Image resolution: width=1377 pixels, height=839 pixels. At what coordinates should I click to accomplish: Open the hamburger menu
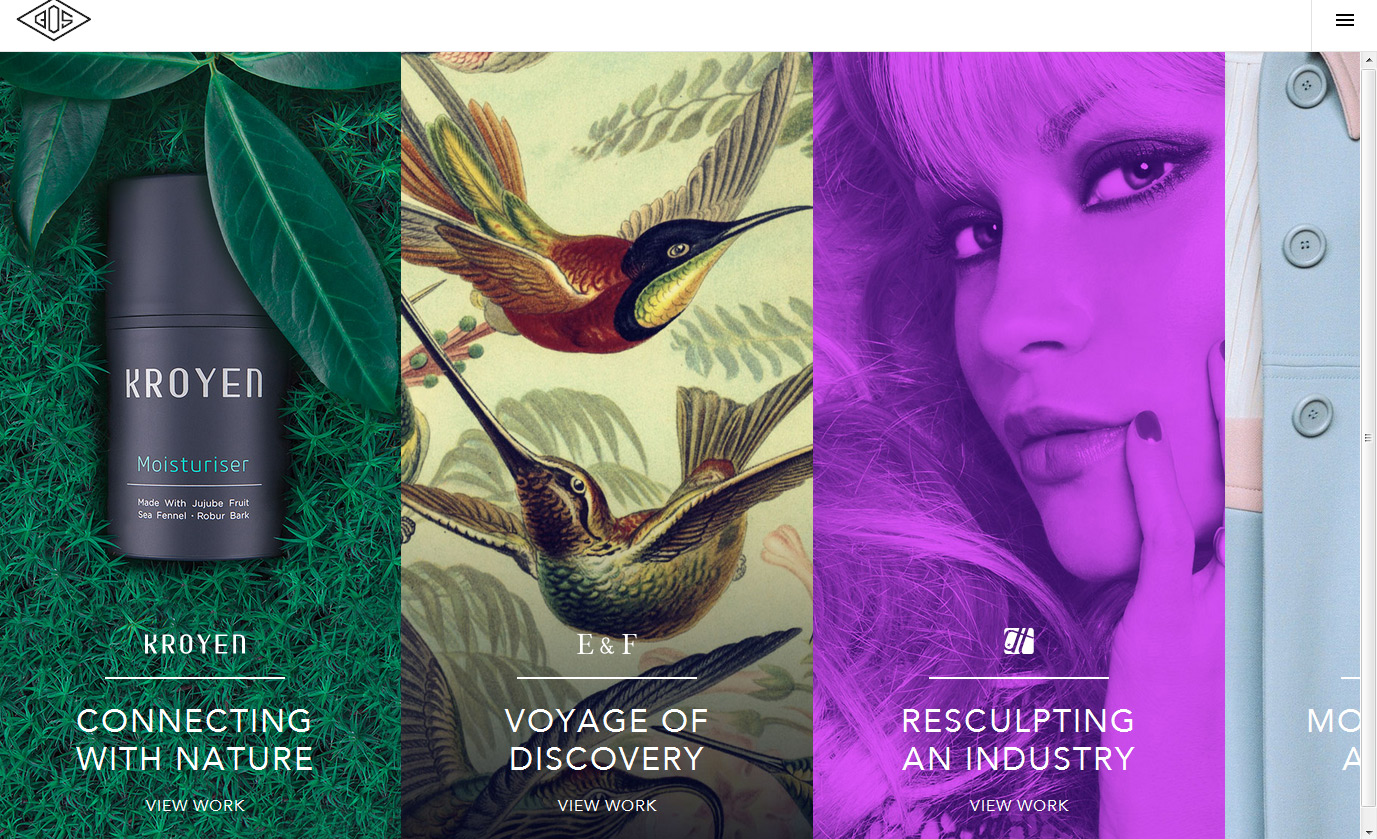pos(1344,20)
